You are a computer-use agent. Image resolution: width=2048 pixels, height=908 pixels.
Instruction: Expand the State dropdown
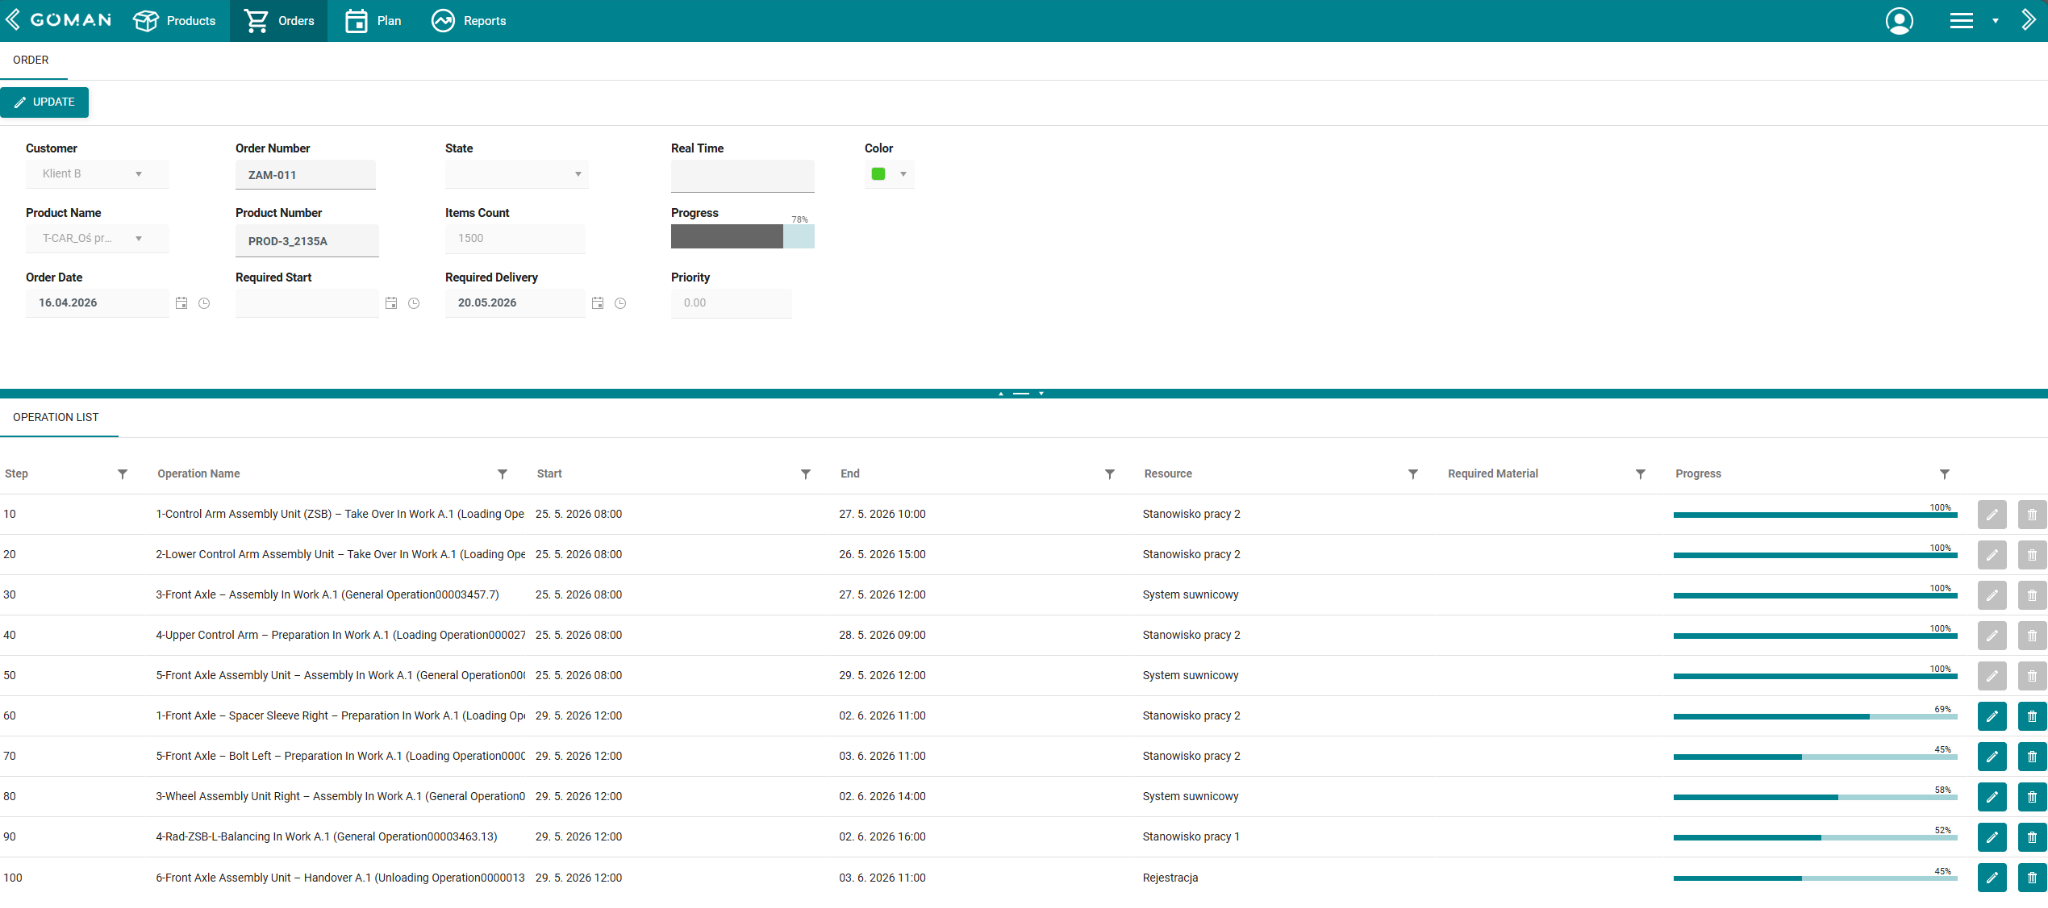coord(578,174)
